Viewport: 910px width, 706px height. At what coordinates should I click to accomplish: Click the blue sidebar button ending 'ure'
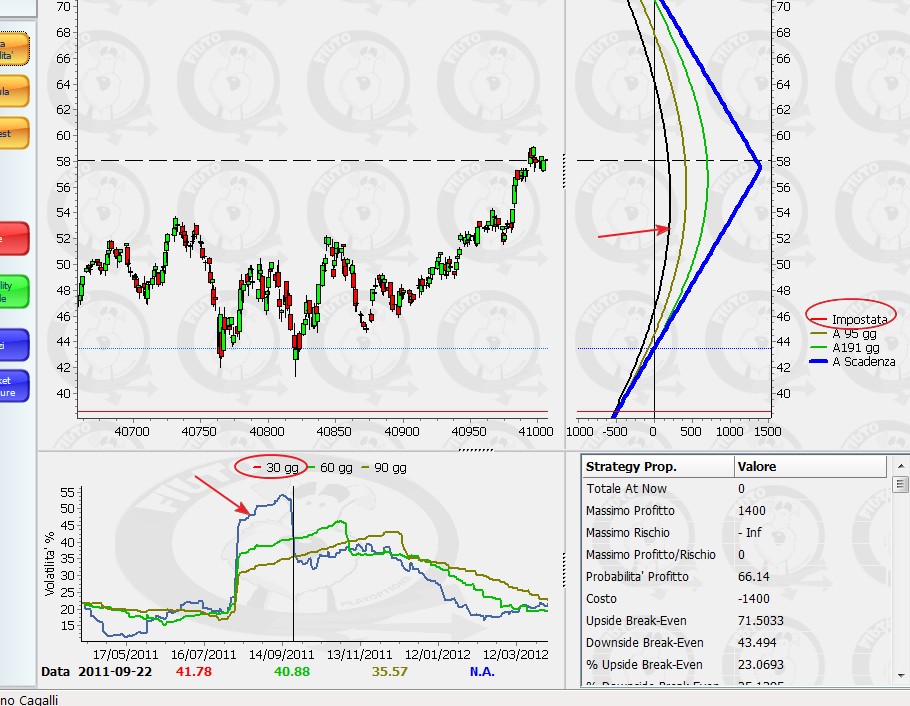point(13,386)
